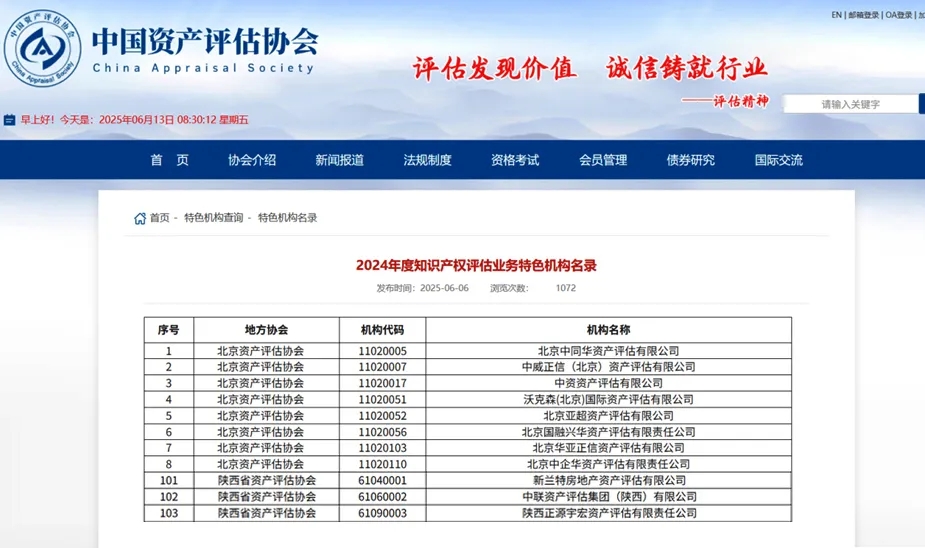Select cell 新兰特房地产资产评估有限公司
Image resolution: width=925 pixels, height=548 pixels.
[608, 481]
